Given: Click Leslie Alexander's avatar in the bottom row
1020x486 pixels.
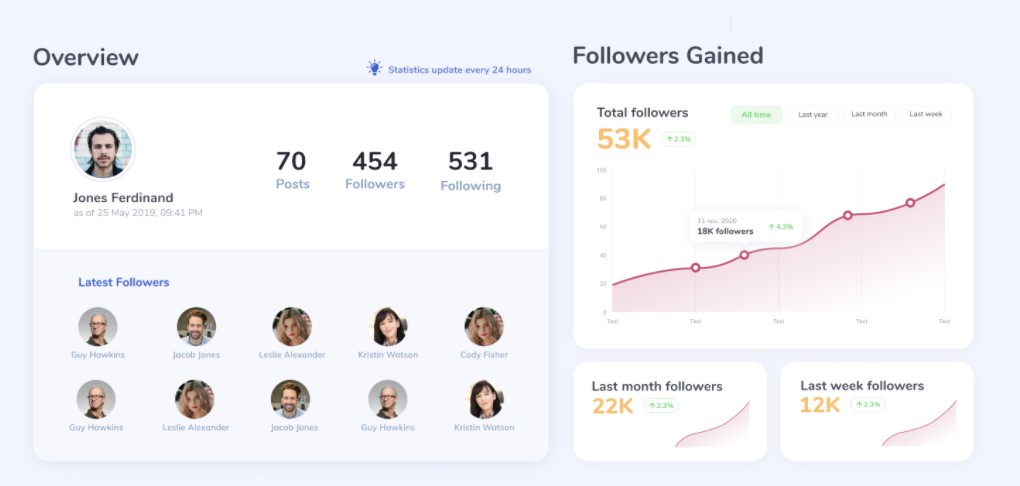Looking at the screenshot, I should pos(195,399).
